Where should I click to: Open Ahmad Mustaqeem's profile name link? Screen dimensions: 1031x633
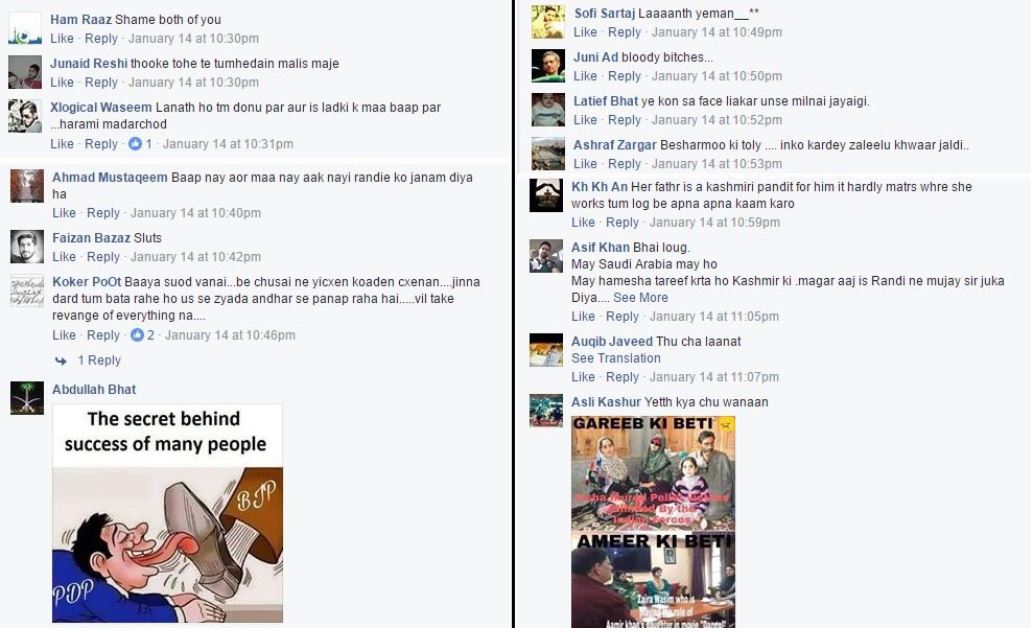click(110, 177)
